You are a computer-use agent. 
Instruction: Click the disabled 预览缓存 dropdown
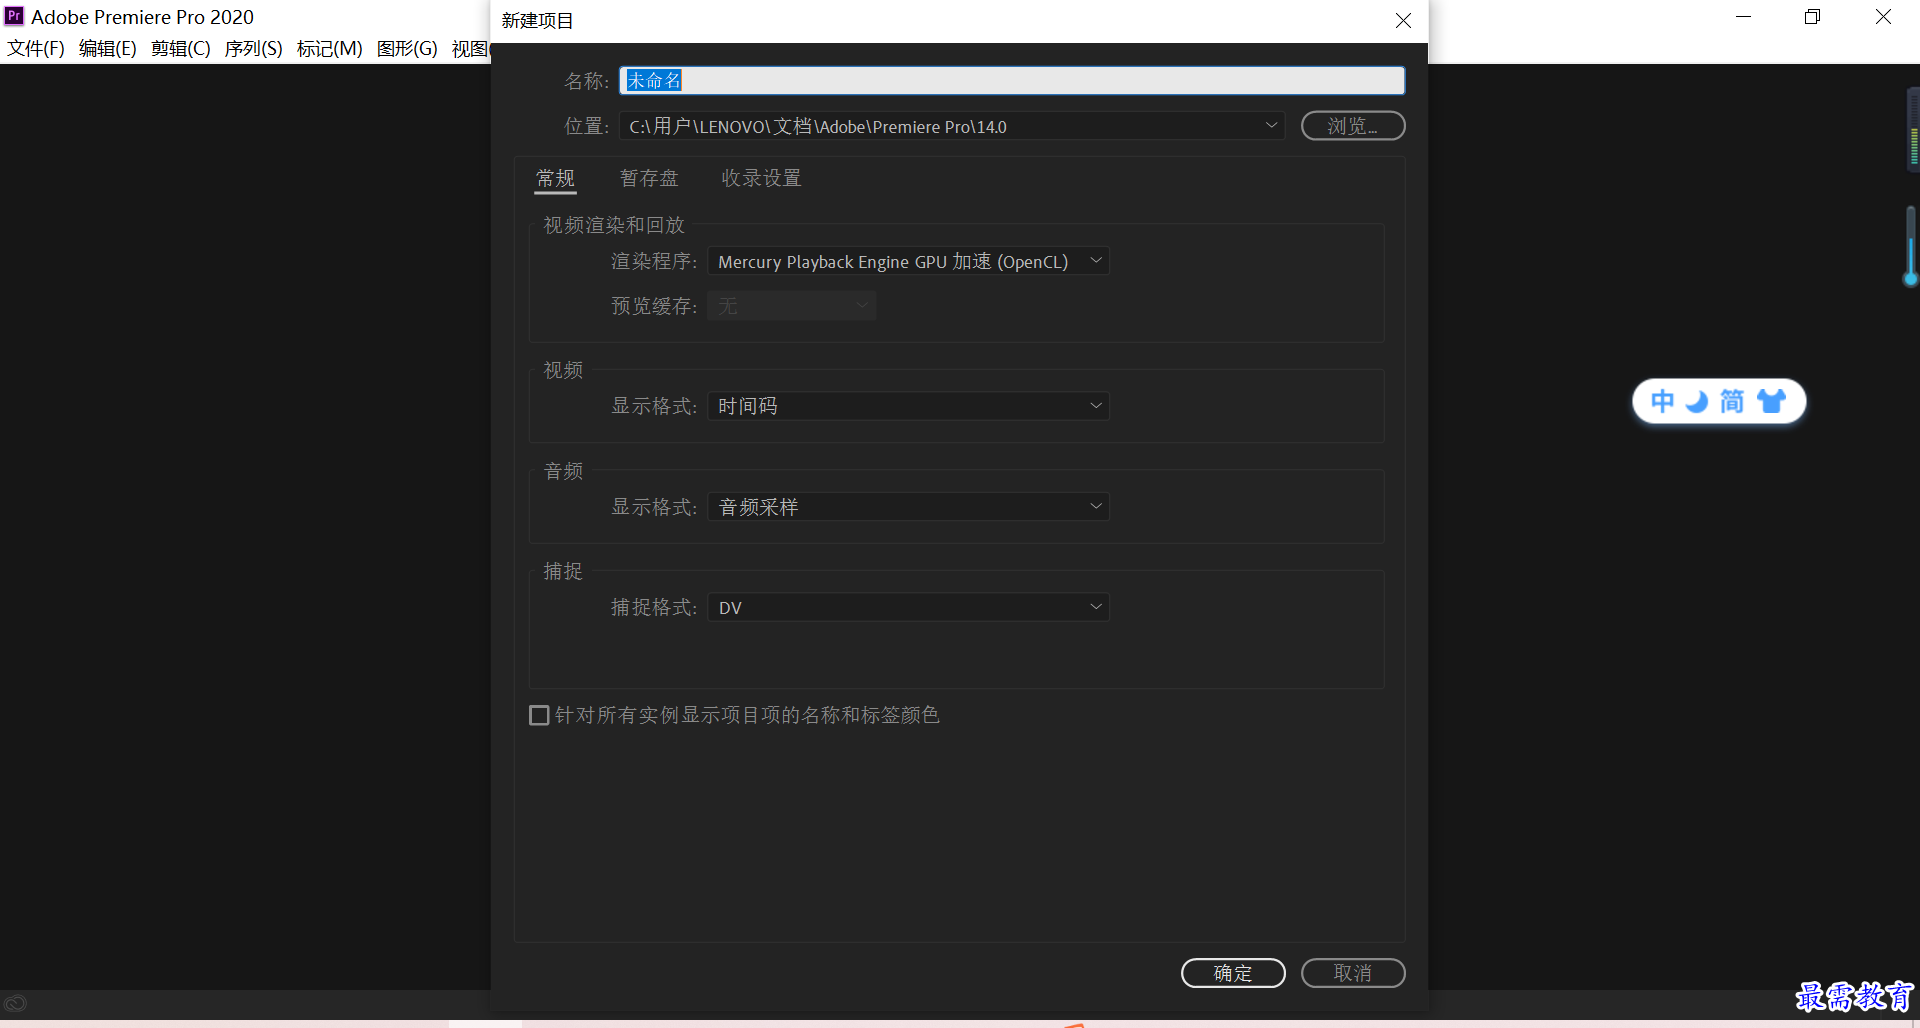click(x=792, y=306)
